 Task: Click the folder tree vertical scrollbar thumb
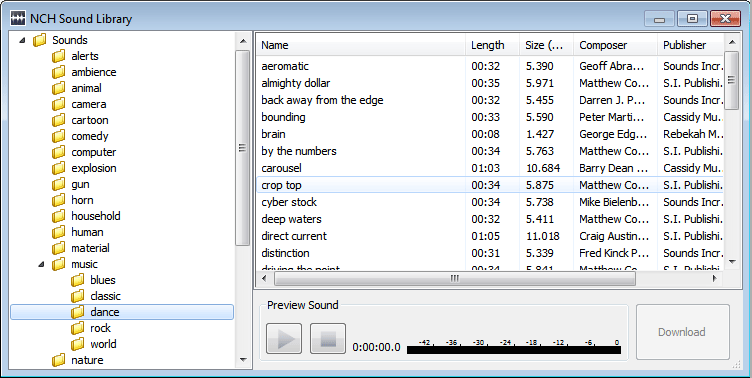(243, 148)
